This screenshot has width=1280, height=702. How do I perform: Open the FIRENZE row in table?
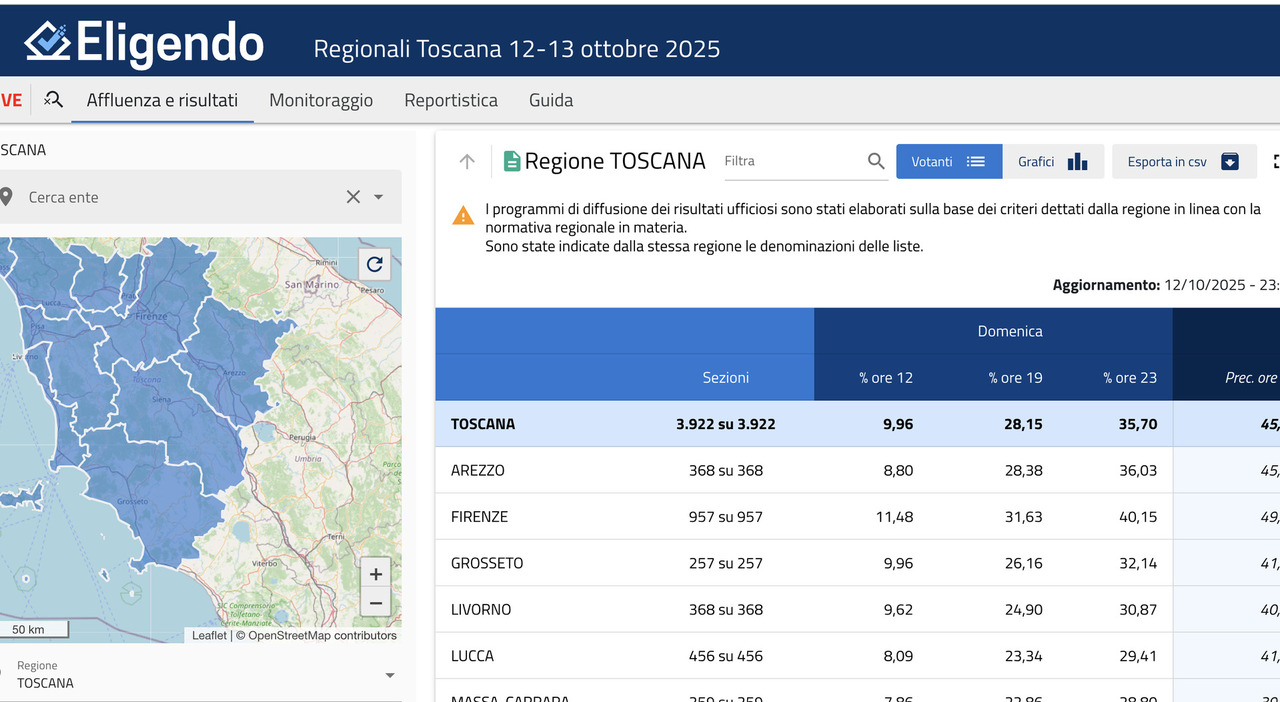[x=480, y=517]
